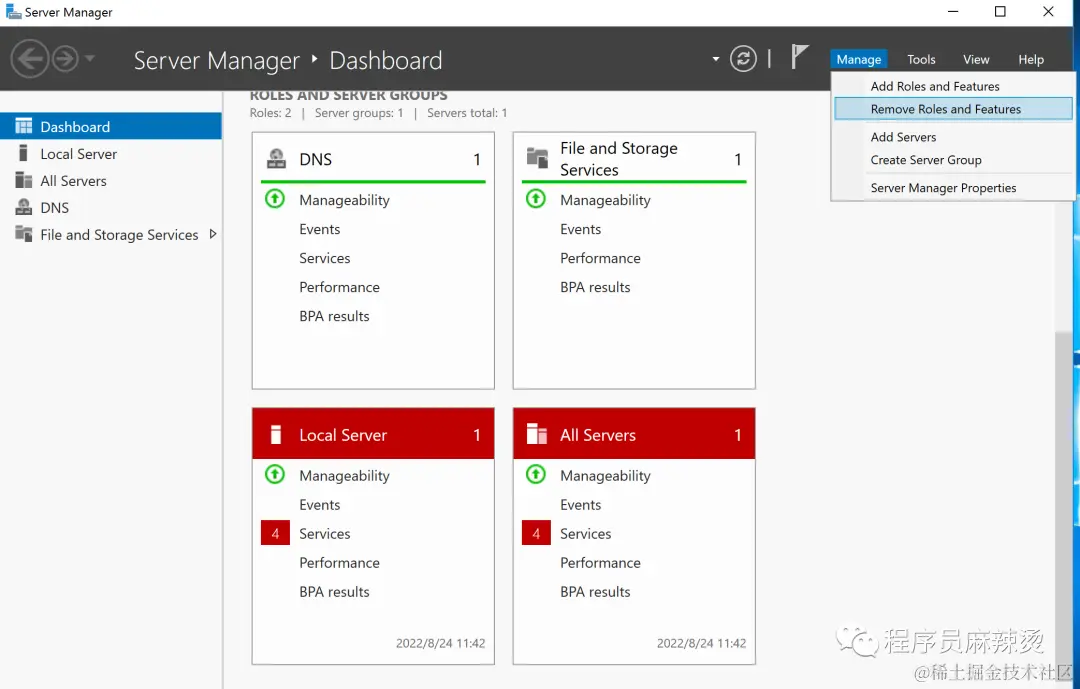Select DNS in the navigation pane

click(x=111, y=207)
